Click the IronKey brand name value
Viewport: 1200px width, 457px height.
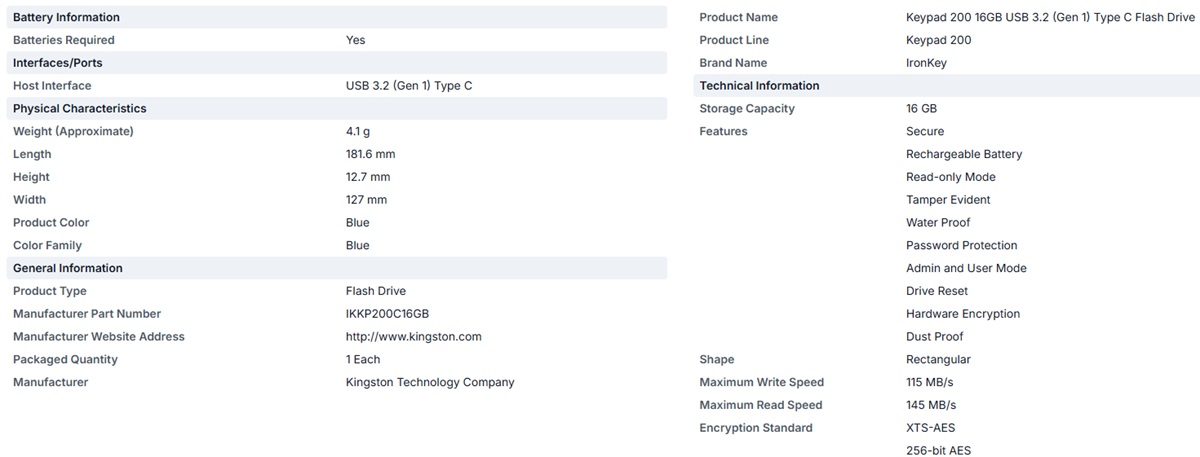pyautogui.click(x=926, y=63)
